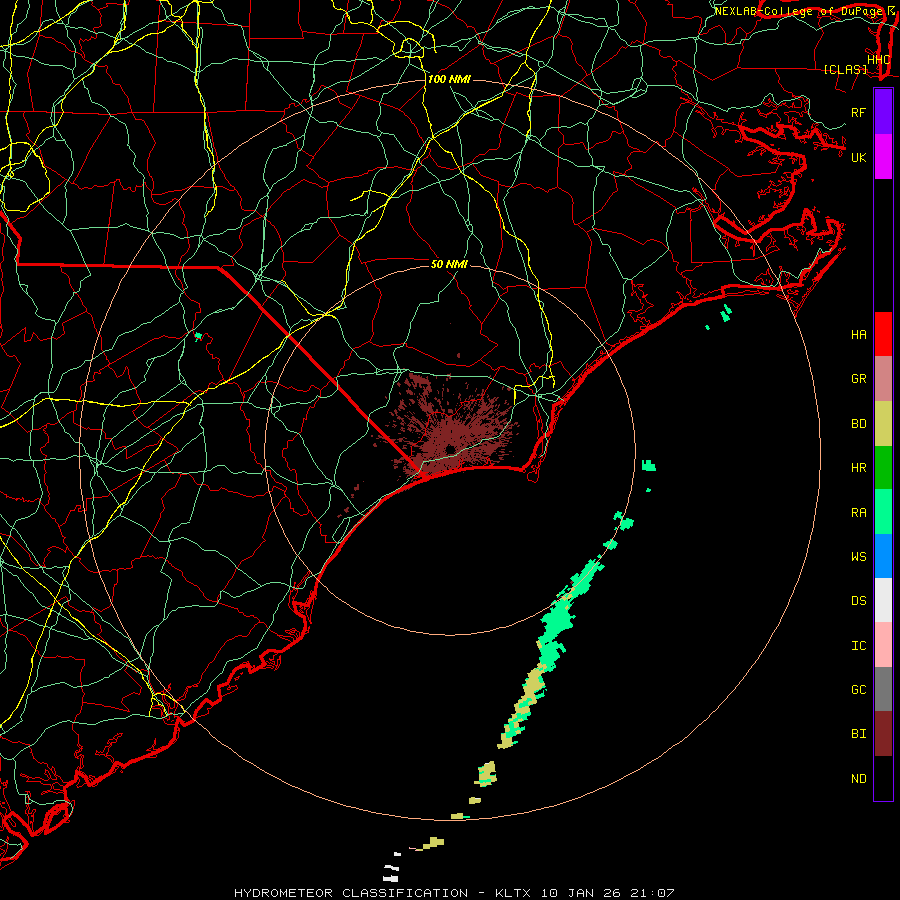Click the ND black legend swatch
The width and height of the screenshot is (900, 900).
point(883,778)
